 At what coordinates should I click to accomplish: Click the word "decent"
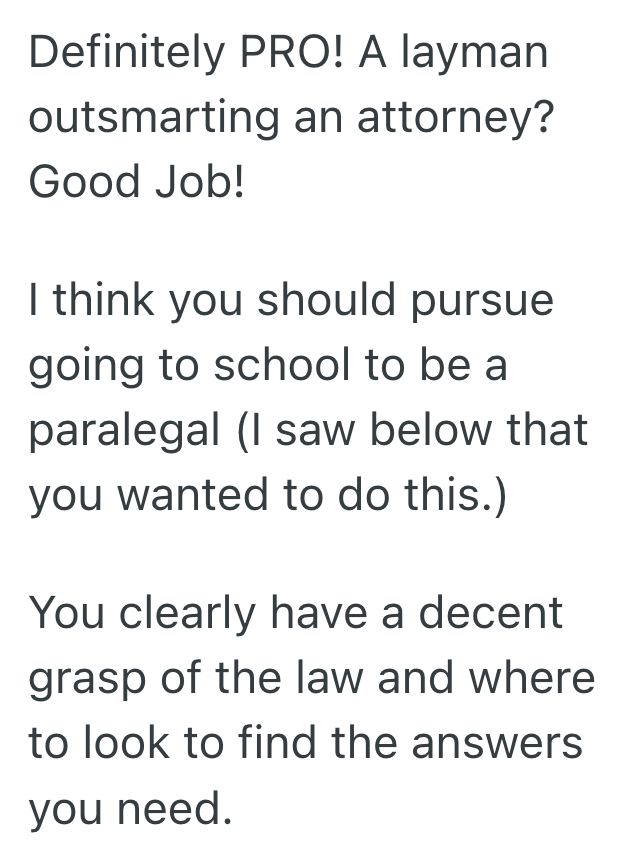point(491,614)
